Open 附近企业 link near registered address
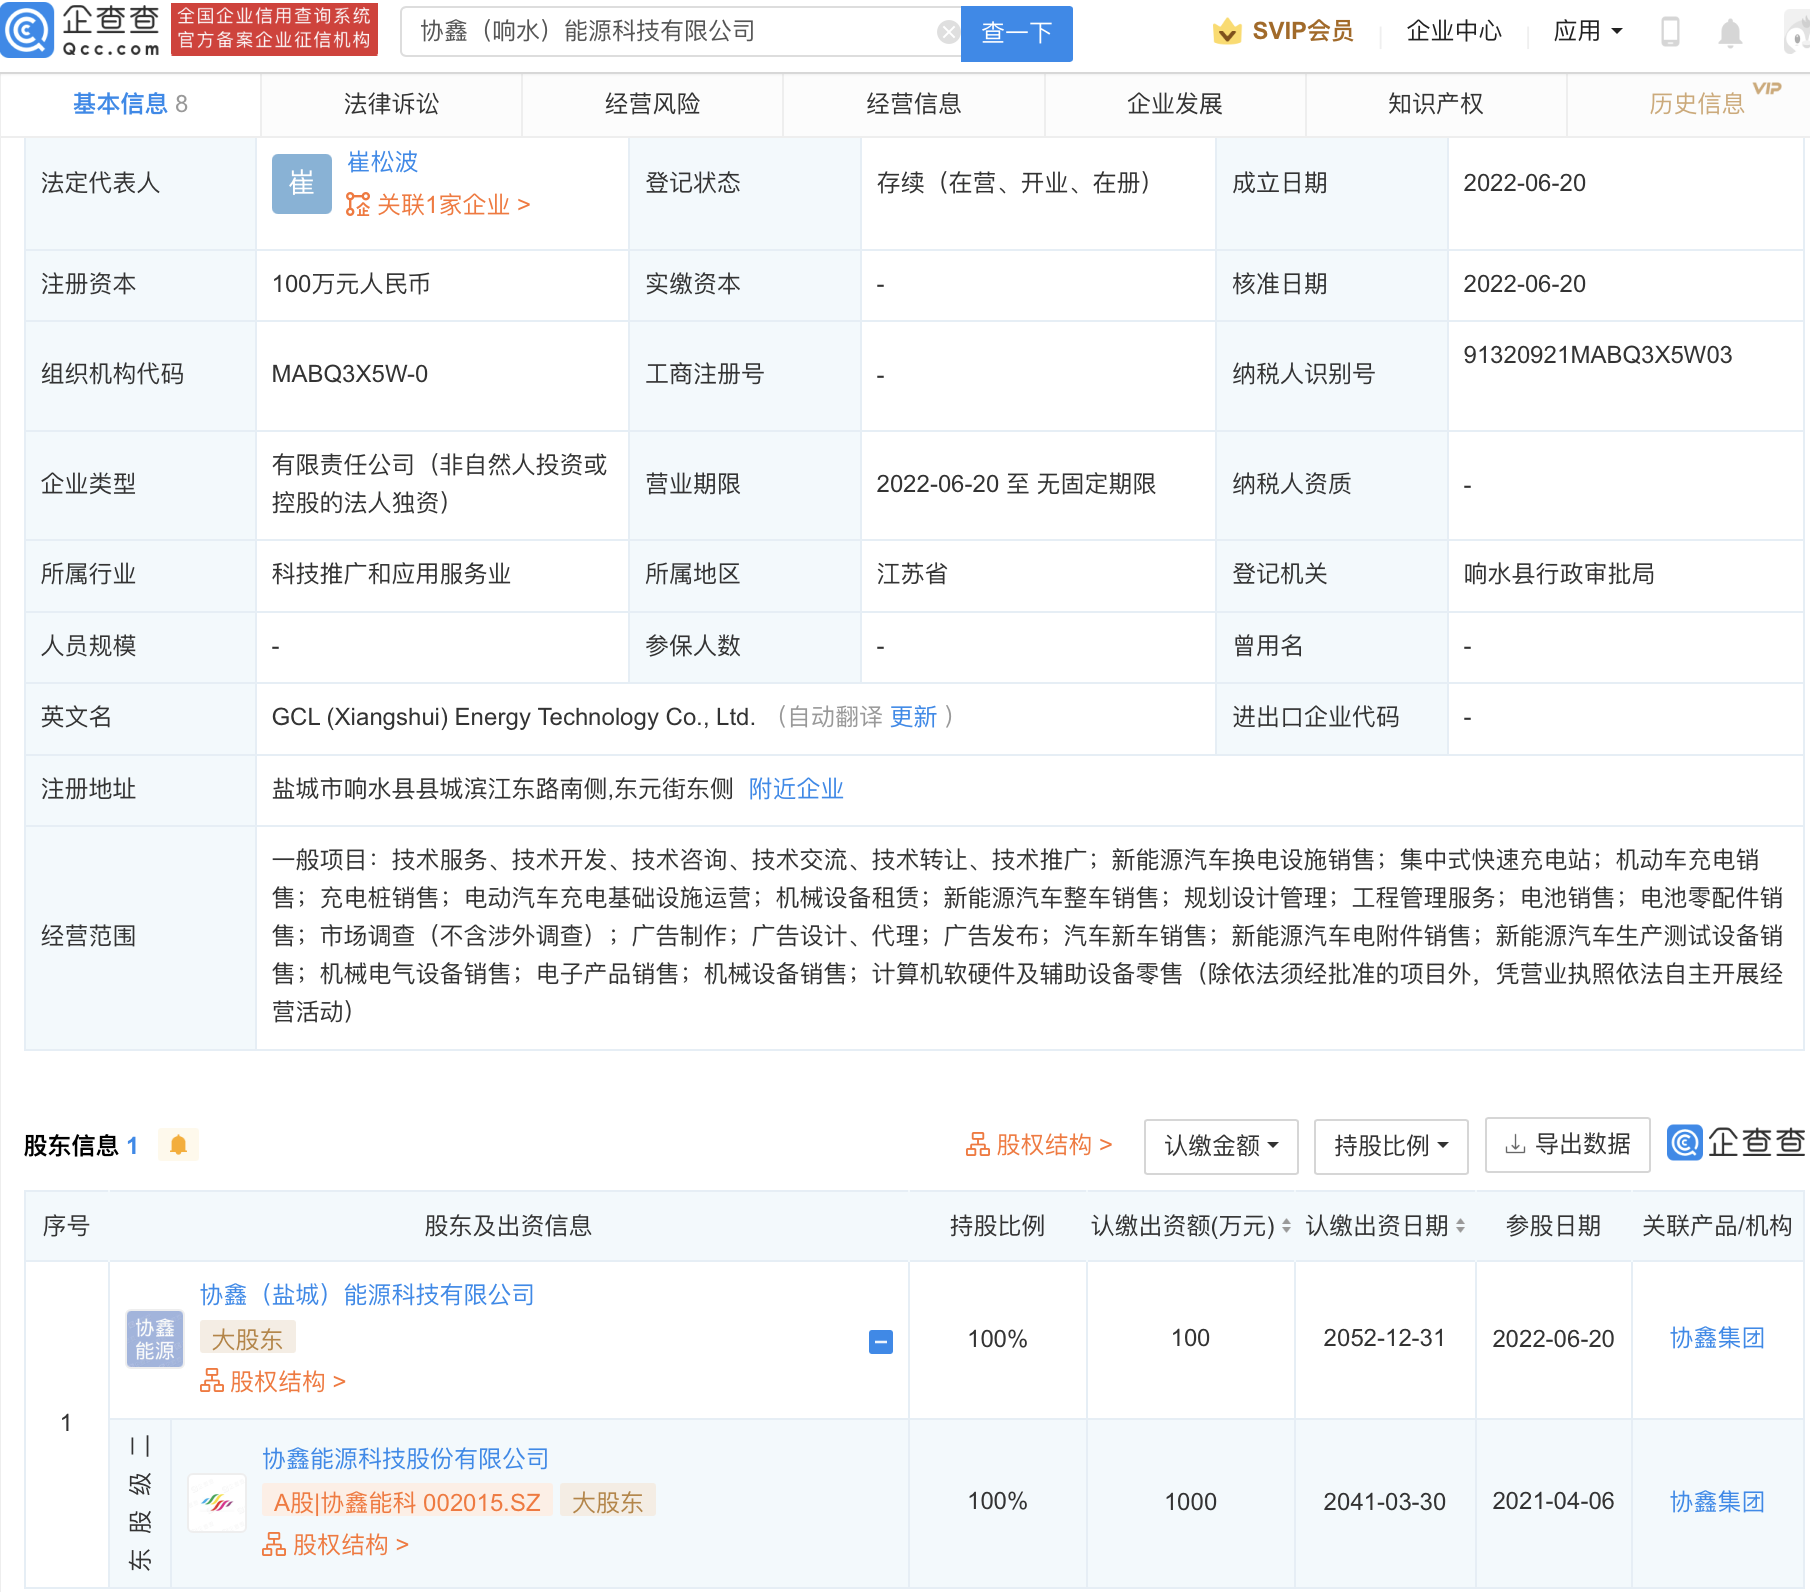Screen dimensions: 1810x1592 click(x=795, y=789)
